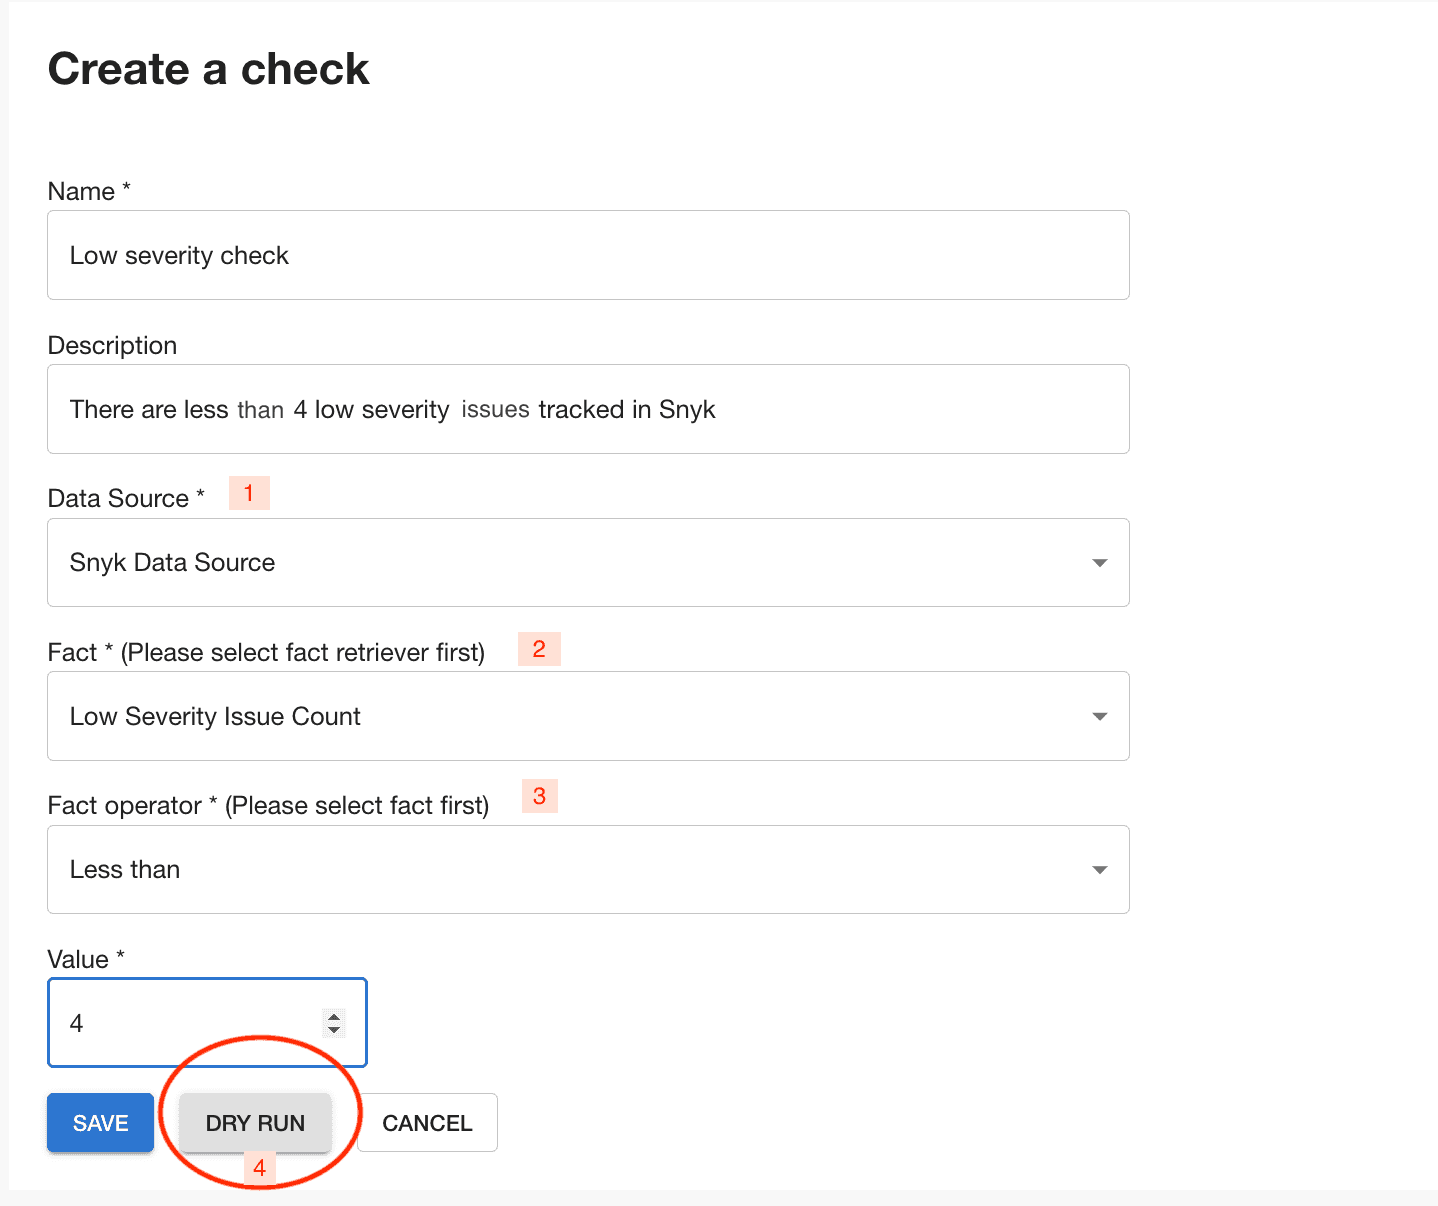Open the Fact operator dropdown

(x=588, y=869)
